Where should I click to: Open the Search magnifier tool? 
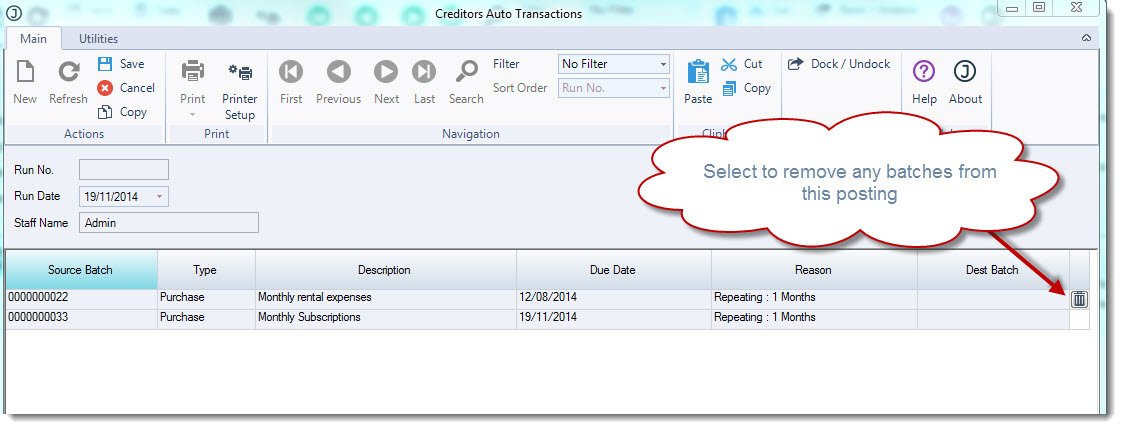(467, 72)
